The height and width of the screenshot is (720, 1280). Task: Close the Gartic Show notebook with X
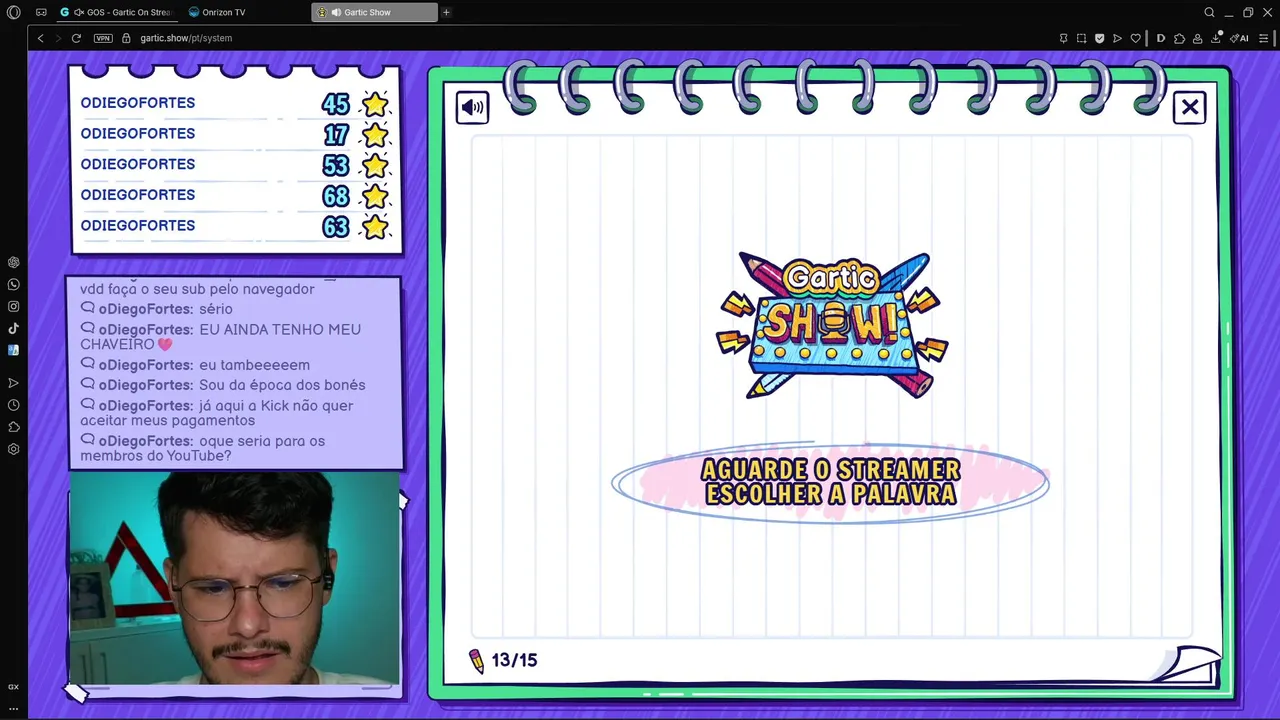tap(1190, 107)
